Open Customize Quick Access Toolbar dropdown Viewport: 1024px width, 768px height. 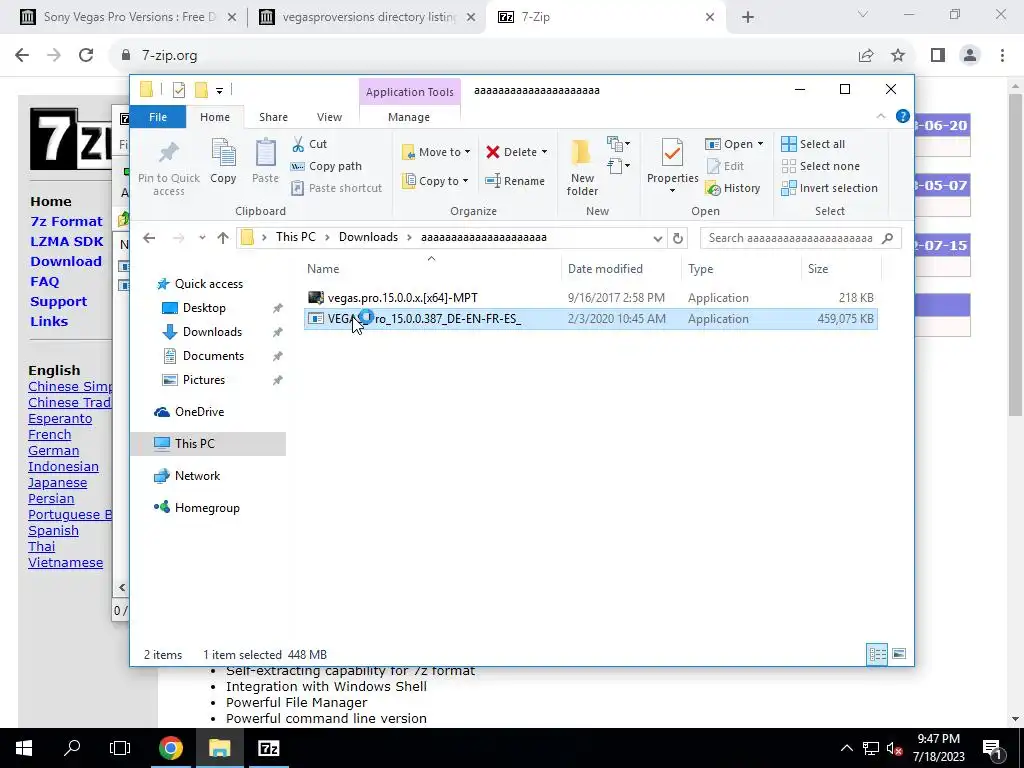[219, 90]
